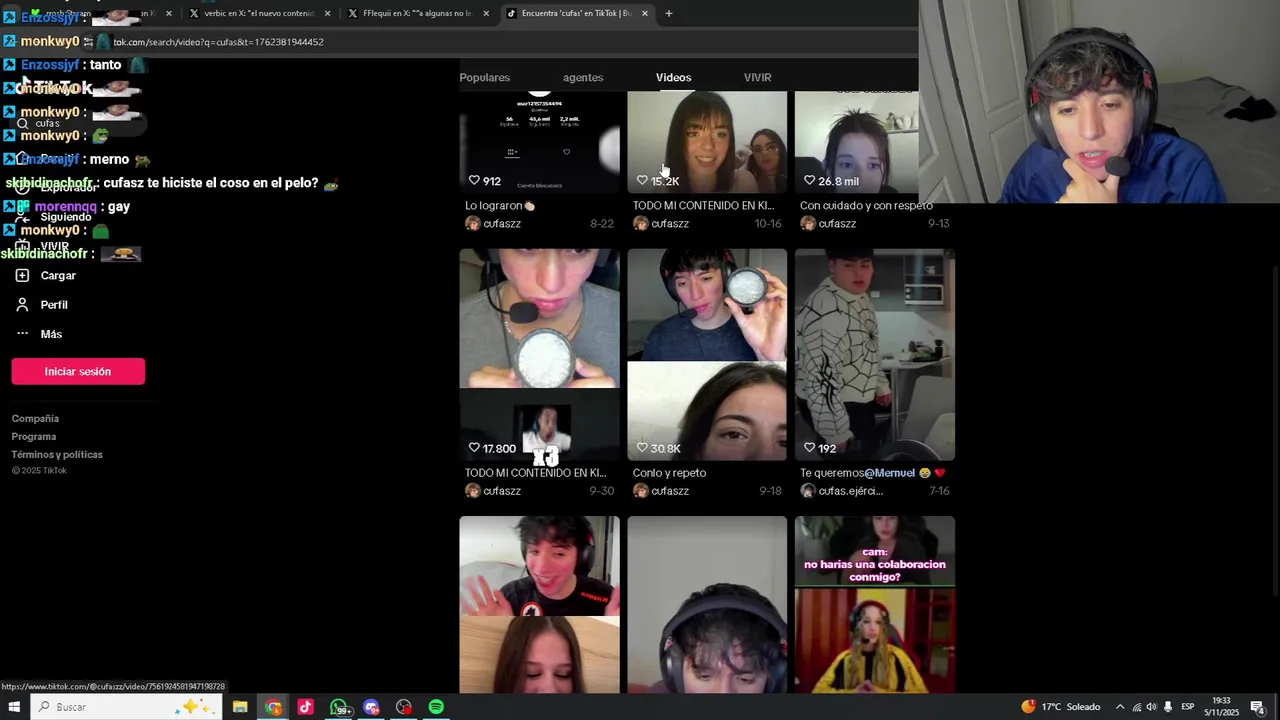The image size is (1280, 720).
Task: Open the Windows Start menu
Action: click(x=14, y=707)
